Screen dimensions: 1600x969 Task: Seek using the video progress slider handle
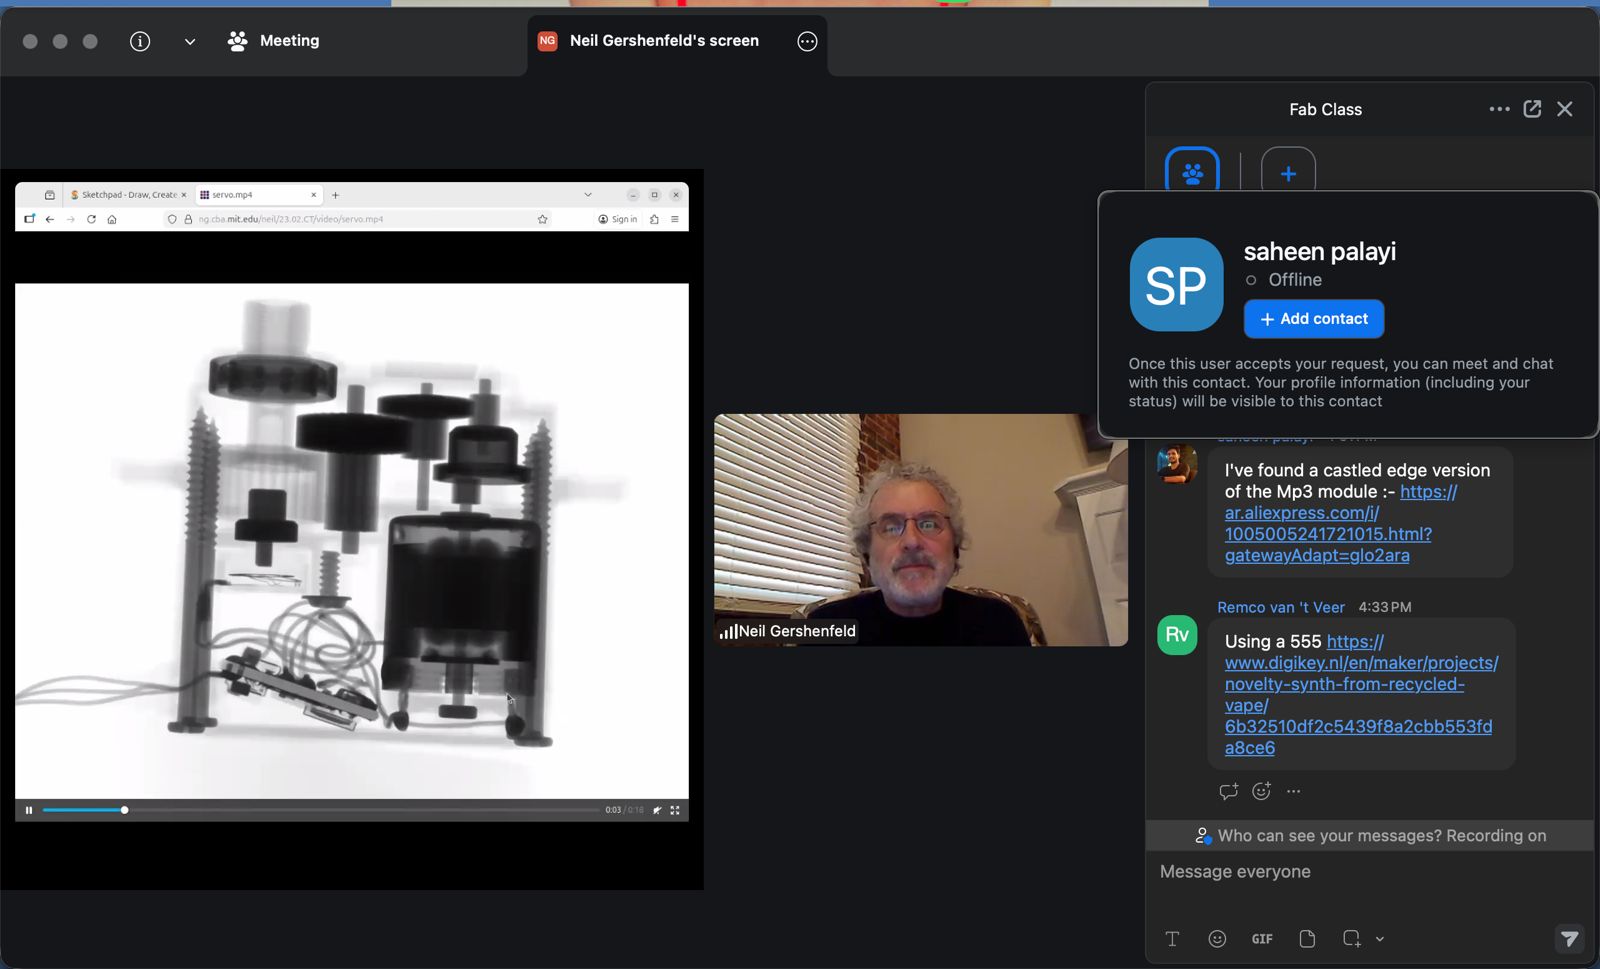coord(124,810)
